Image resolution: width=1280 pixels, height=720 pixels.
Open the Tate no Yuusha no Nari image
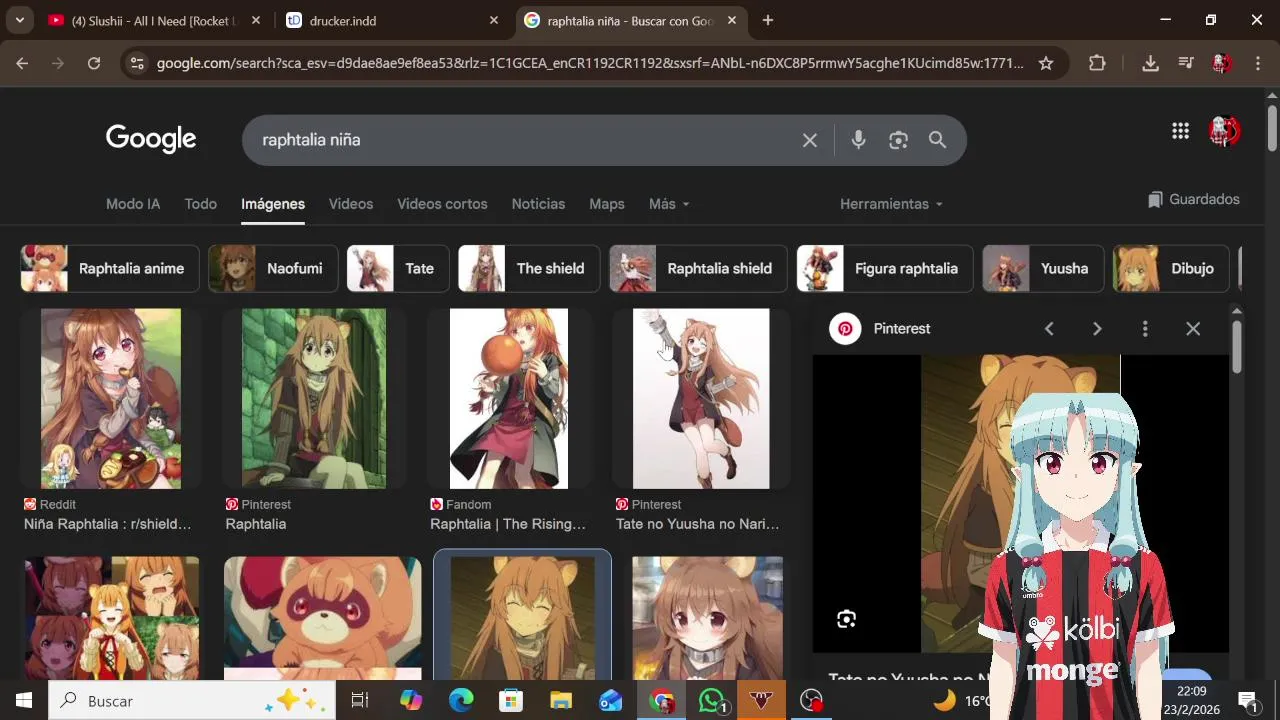(701, 398)
